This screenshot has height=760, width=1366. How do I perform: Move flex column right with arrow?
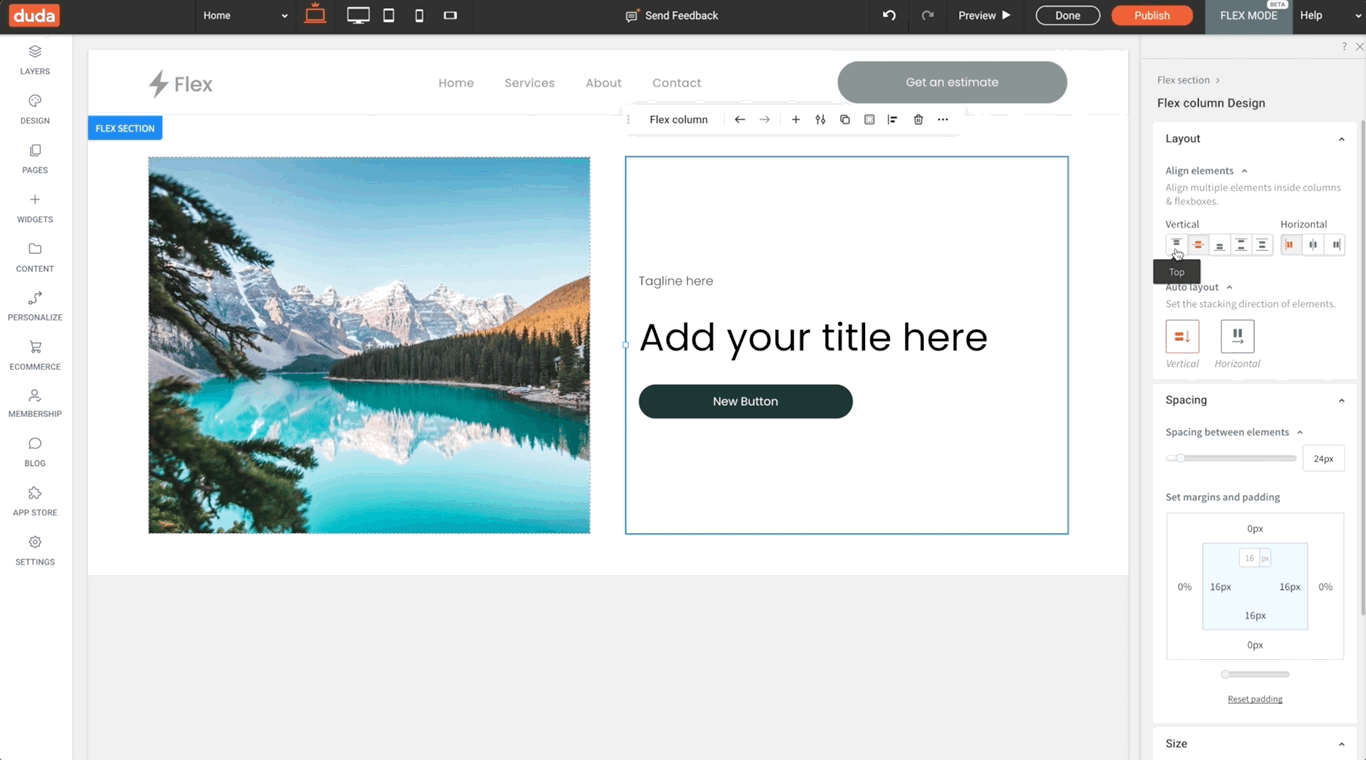click(765, 119)
